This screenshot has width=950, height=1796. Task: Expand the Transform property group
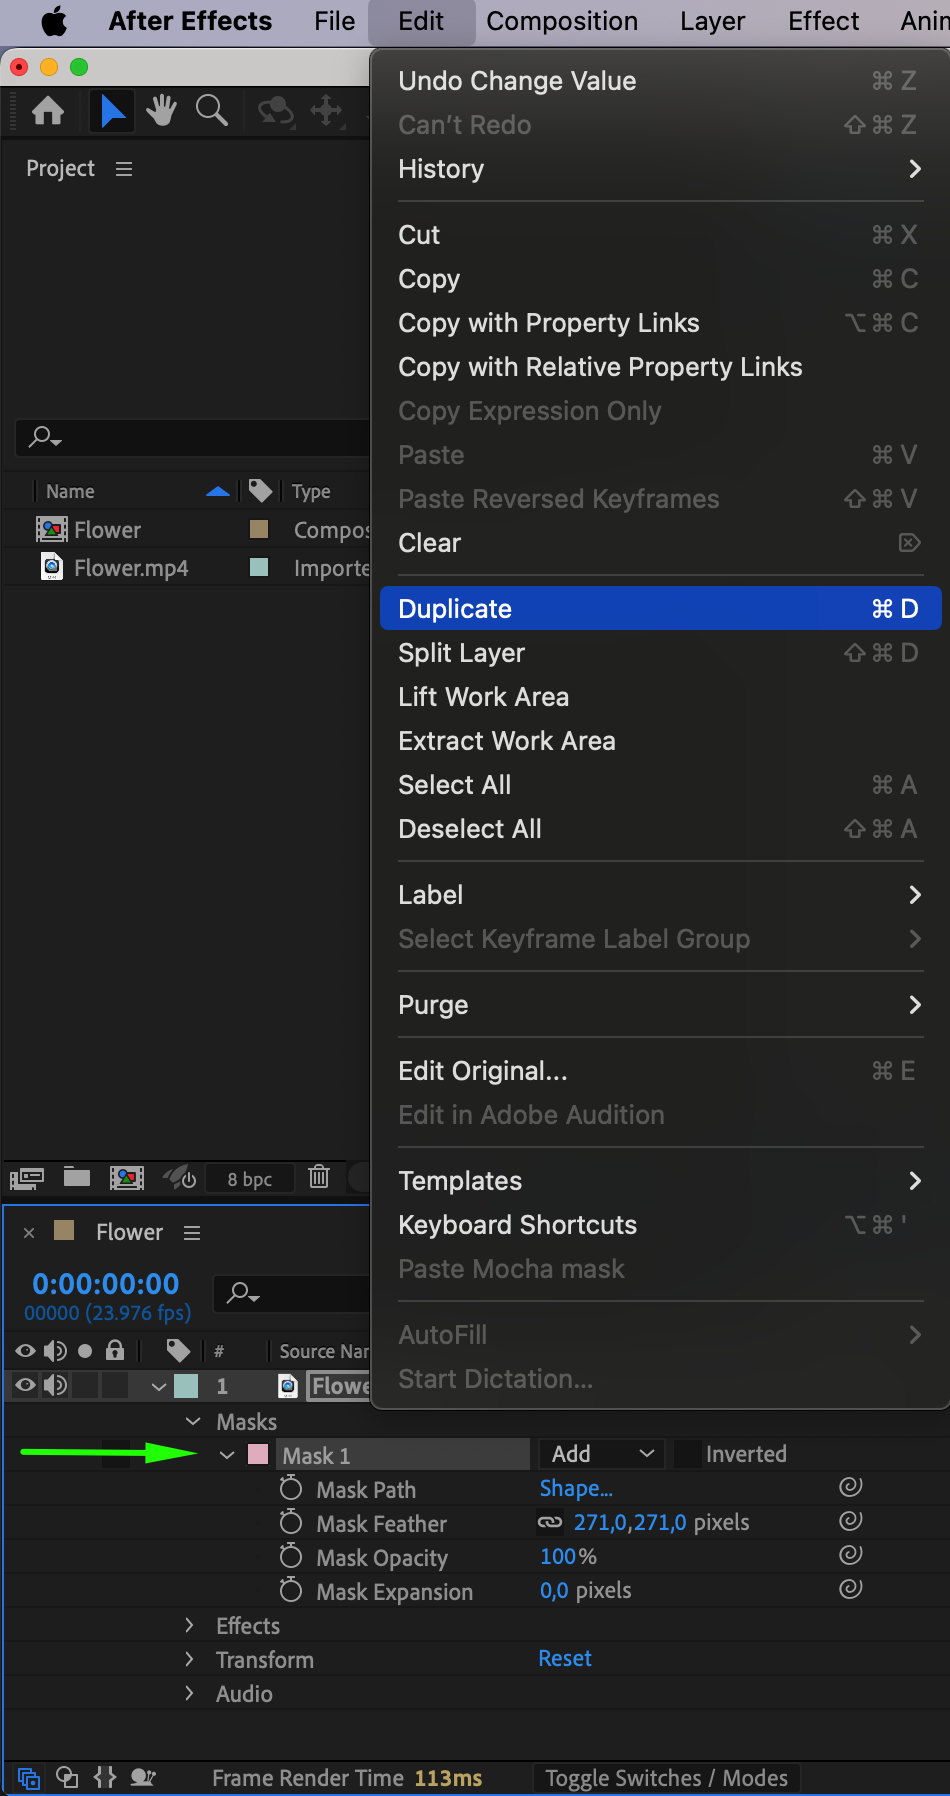tap(190, 1659)
